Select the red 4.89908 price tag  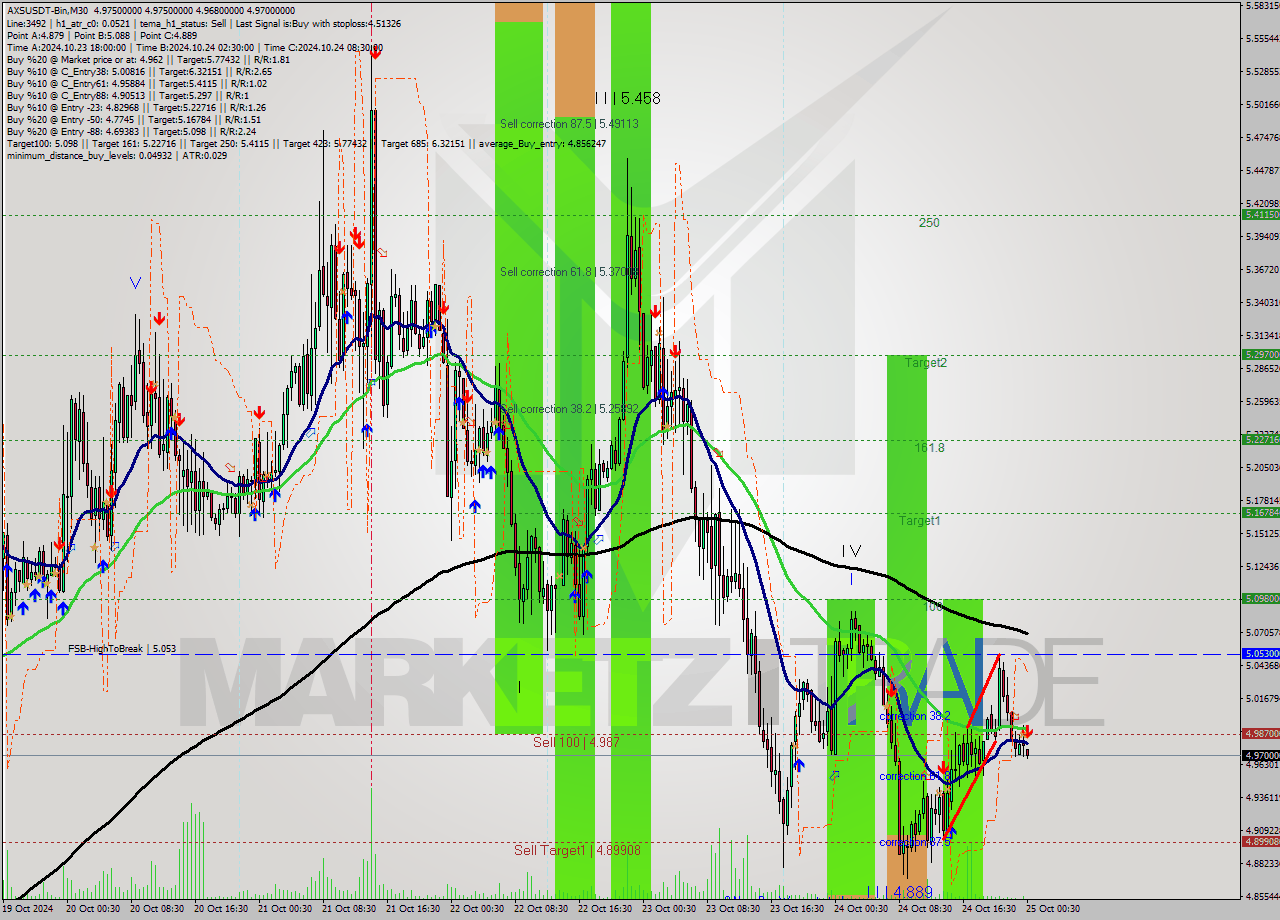click(x=1260, y=841)
